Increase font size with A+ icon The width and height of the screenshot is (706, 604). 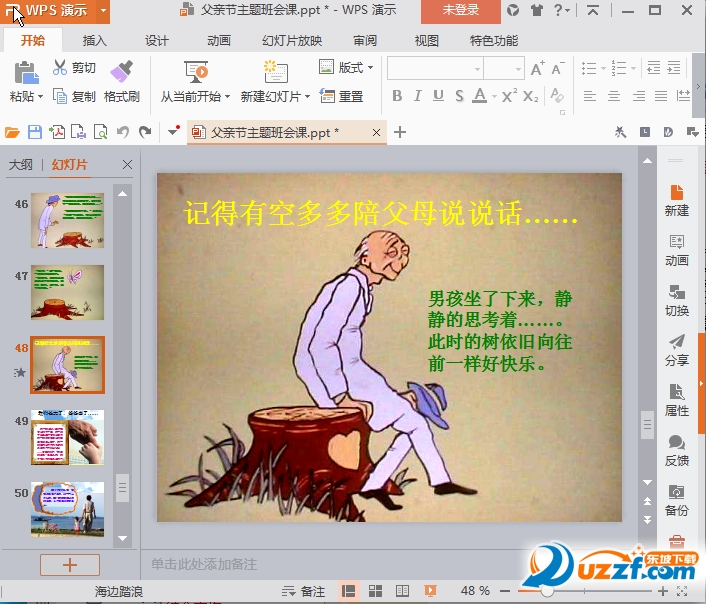[538, 68]
